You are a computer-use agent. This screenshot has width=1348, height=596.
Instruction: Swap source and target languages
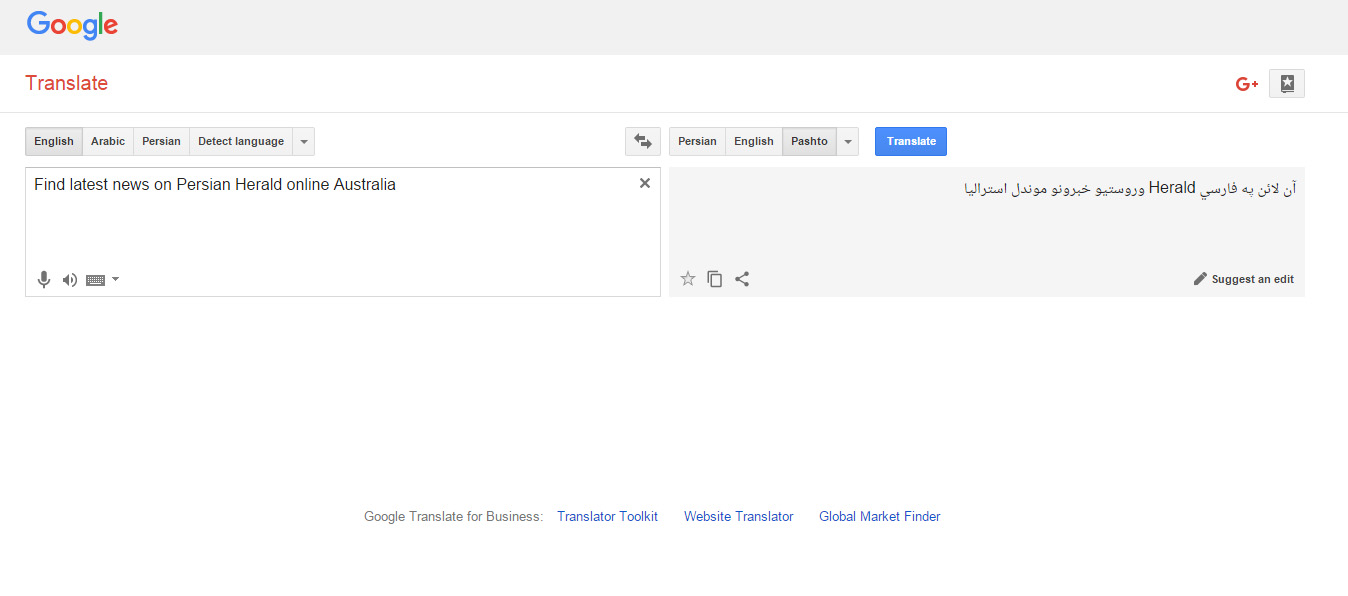[x=643, y=141]
